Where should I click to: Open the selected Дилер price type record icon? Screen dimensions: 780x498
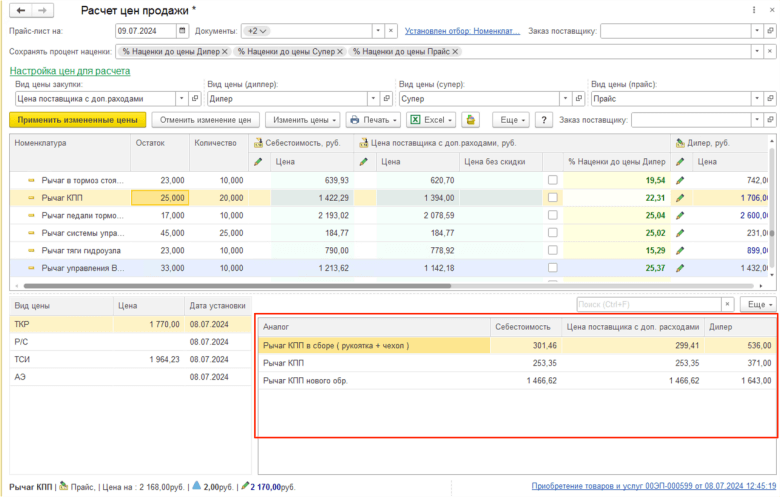[386, 99]
